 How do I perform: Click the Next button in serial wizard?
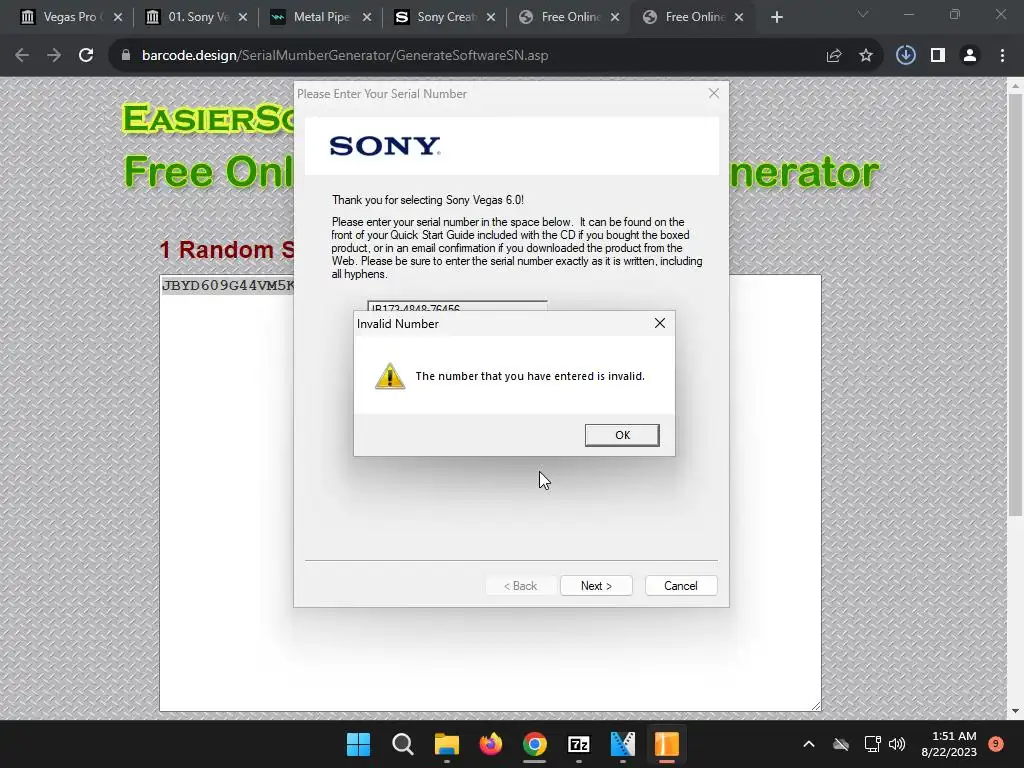[x=596, y=586]
